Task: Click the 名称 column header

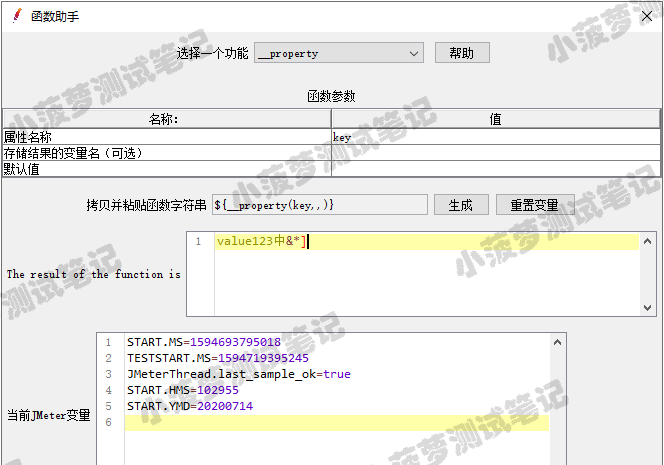Action: click(167, 119)
